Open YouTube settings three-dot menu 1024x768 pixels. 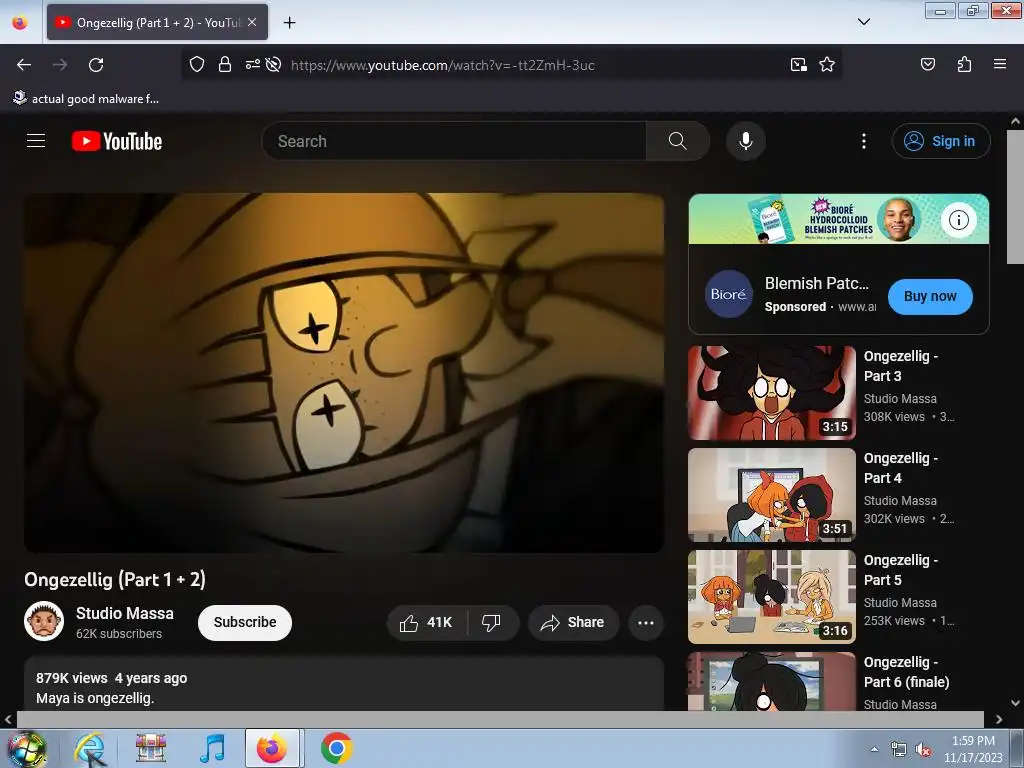coord(863,141)
